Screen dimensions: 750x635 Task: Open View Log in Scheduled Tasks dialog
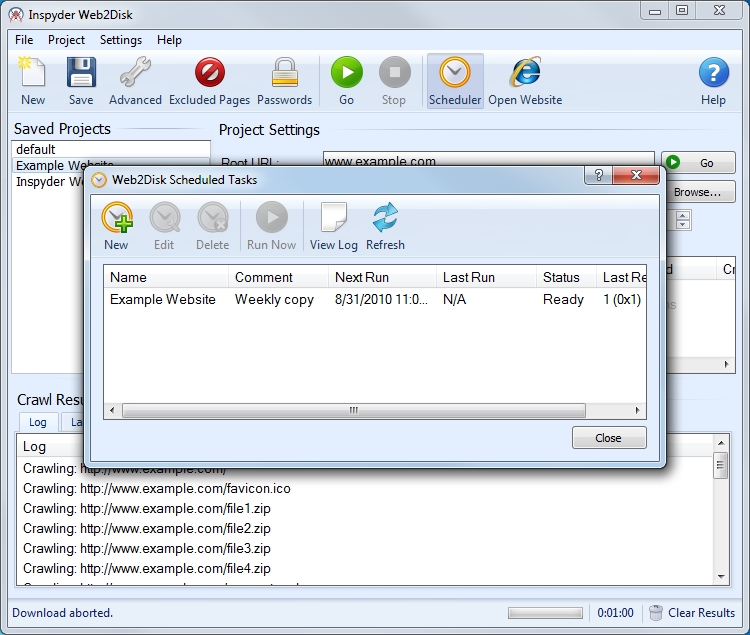point(333,226)
